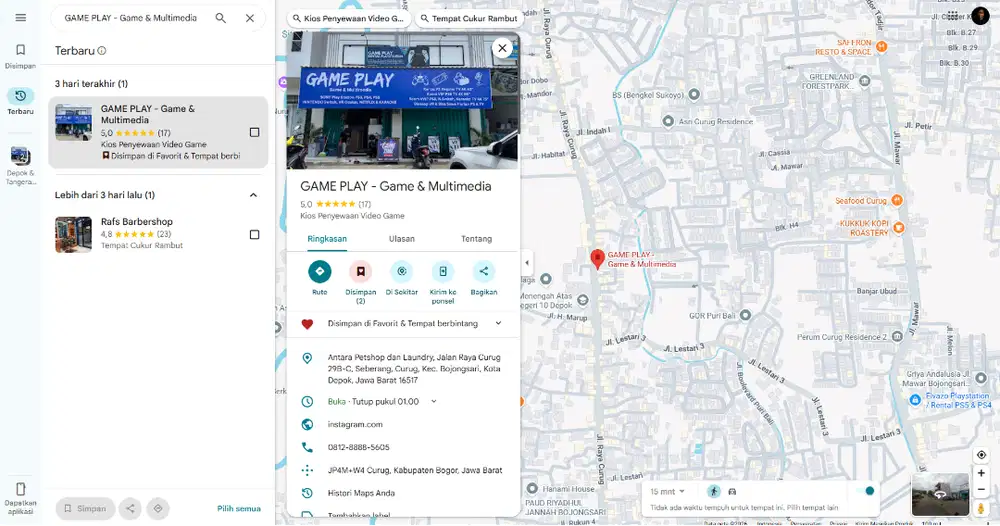Open the Street View preview thumbnail
Viewport: 1000px width, 526px height.
point(940,494)
